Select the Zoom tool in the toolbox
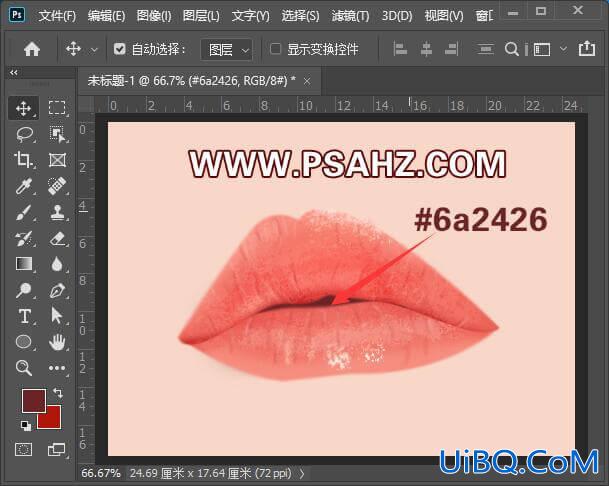The height and width of the screenshot is (486, 609). click(23, 368)
